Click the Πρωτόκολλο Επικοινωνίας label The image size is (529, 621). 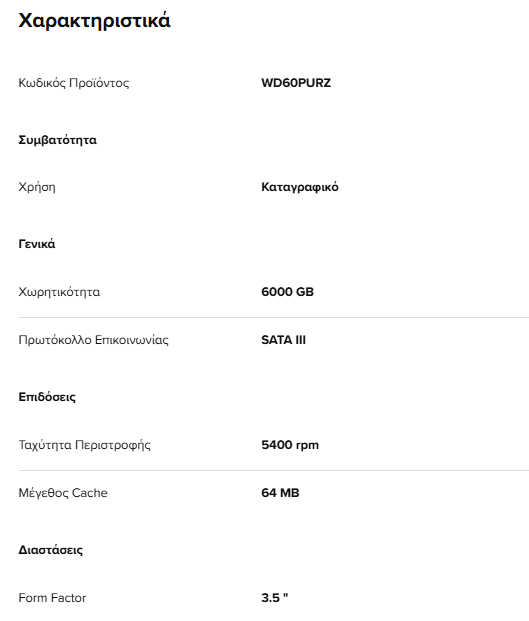[x=93, y=340]
